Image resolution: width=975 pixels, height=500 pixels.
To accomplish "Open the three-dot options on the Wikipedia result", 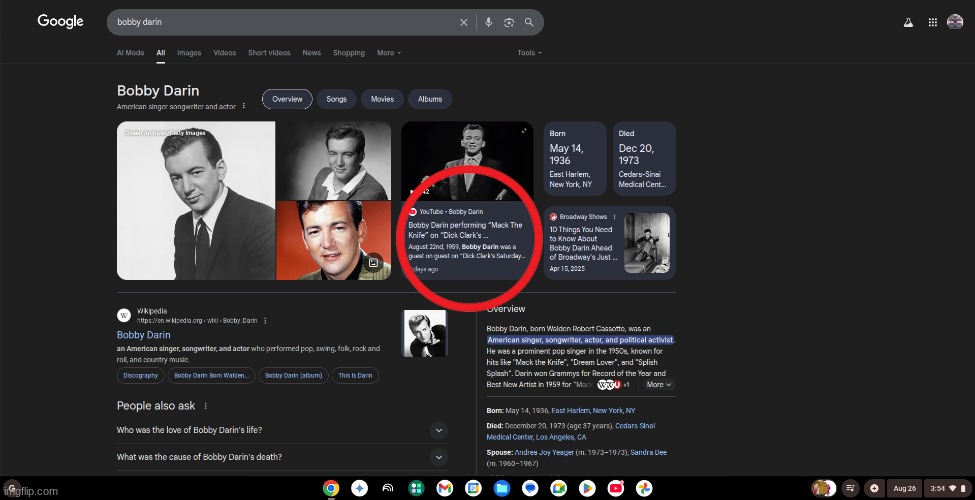I will pyautogui.click(x=266, y=321).
